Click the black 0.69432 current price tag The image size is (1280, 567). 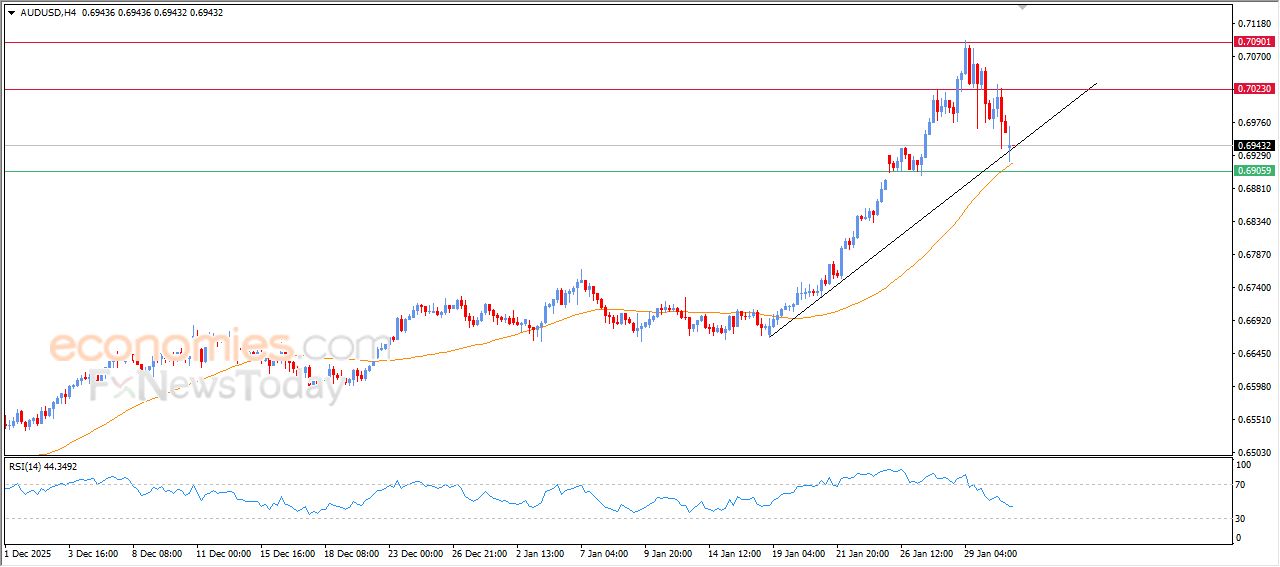1254,146
